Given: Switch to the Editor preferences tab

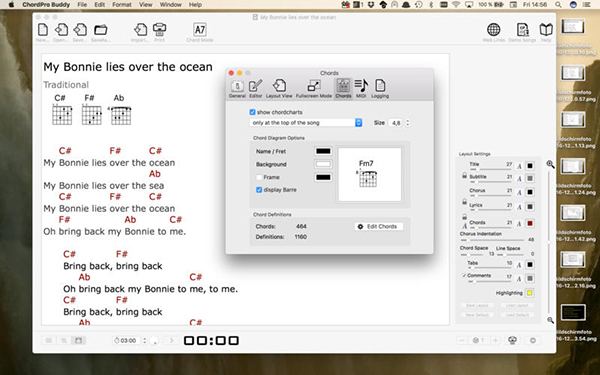Looking at the screenshot, I should (256, 89).
